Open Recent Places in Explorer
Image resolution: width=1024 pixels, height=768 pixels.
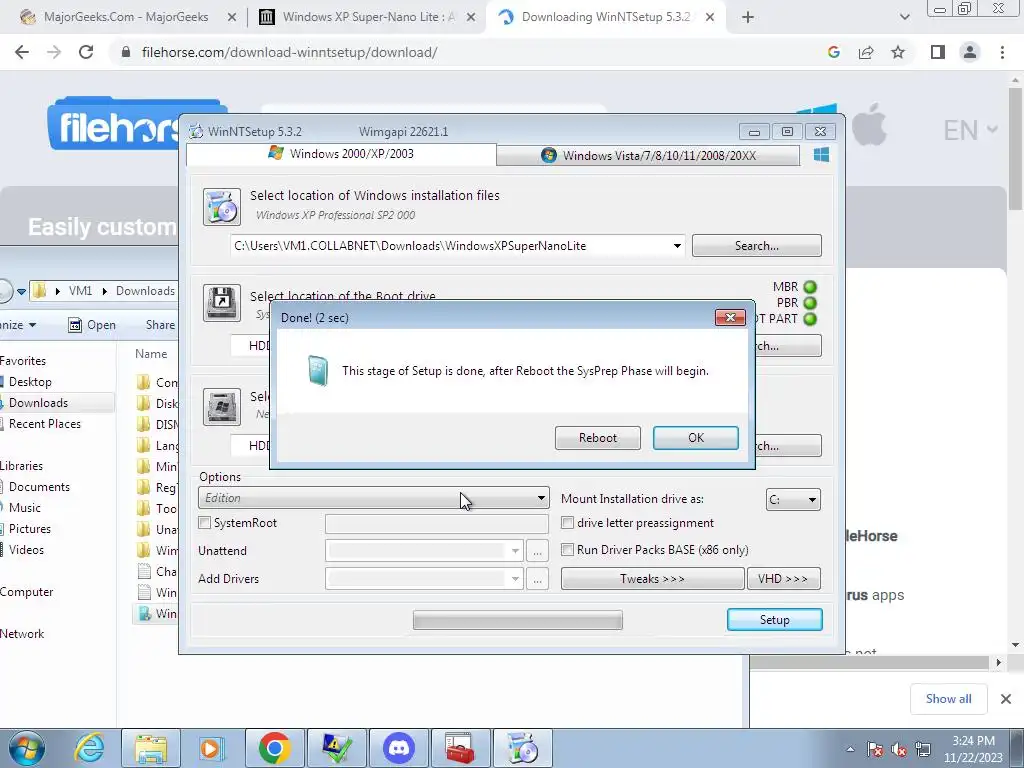coord(44,424)
